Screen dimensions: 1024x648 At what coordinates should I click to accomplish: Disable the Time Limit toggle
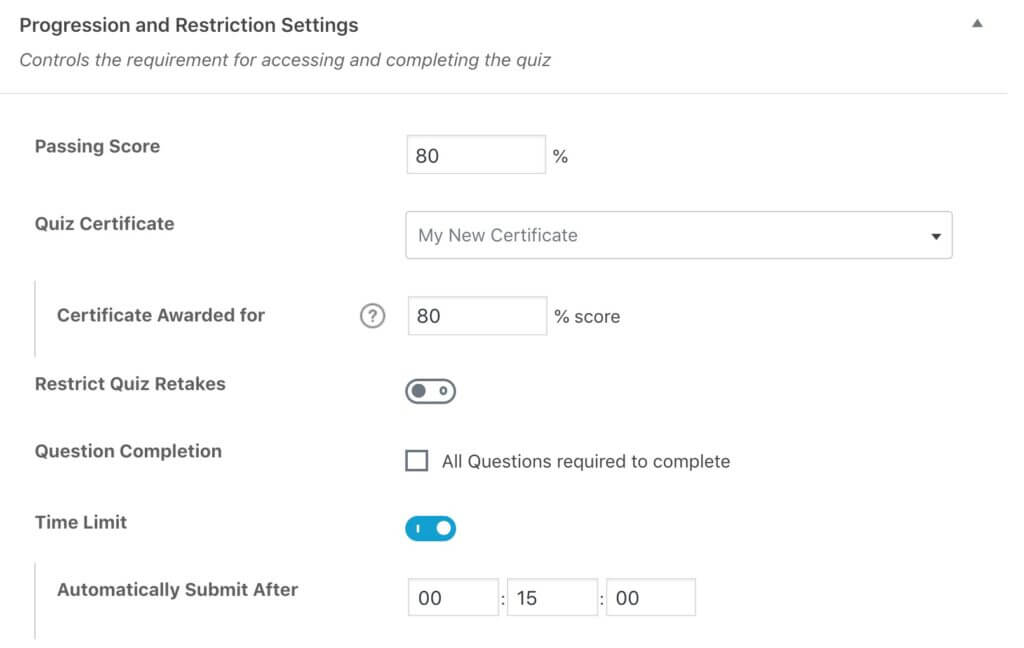pyautogui.click(x=430, y=528)
